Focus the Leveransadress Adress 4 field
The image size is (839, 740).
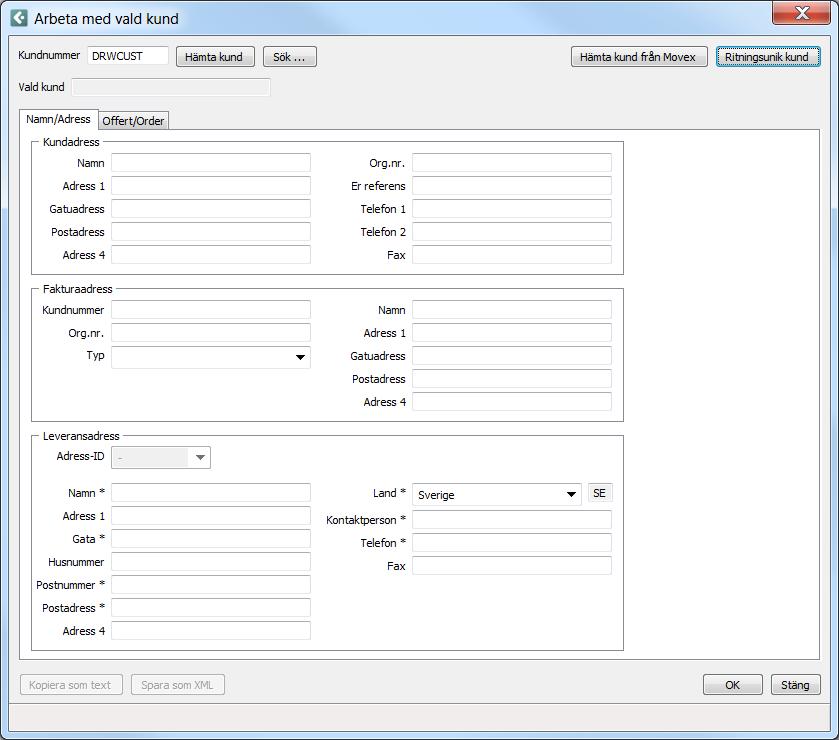pos(211,631)
